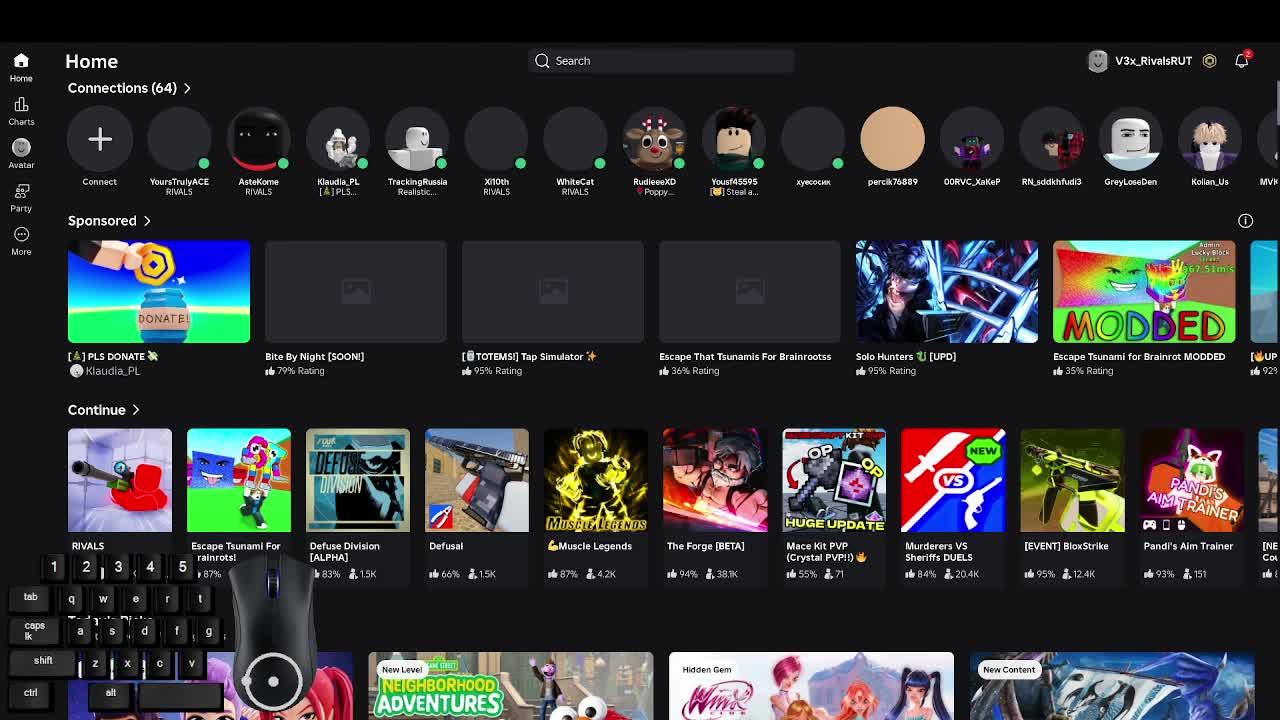Viewport: 1280px width, 720px height.
Task: Click the V3x_RivalsRUT profile avatar
Action: click(x=1098, y=61)
